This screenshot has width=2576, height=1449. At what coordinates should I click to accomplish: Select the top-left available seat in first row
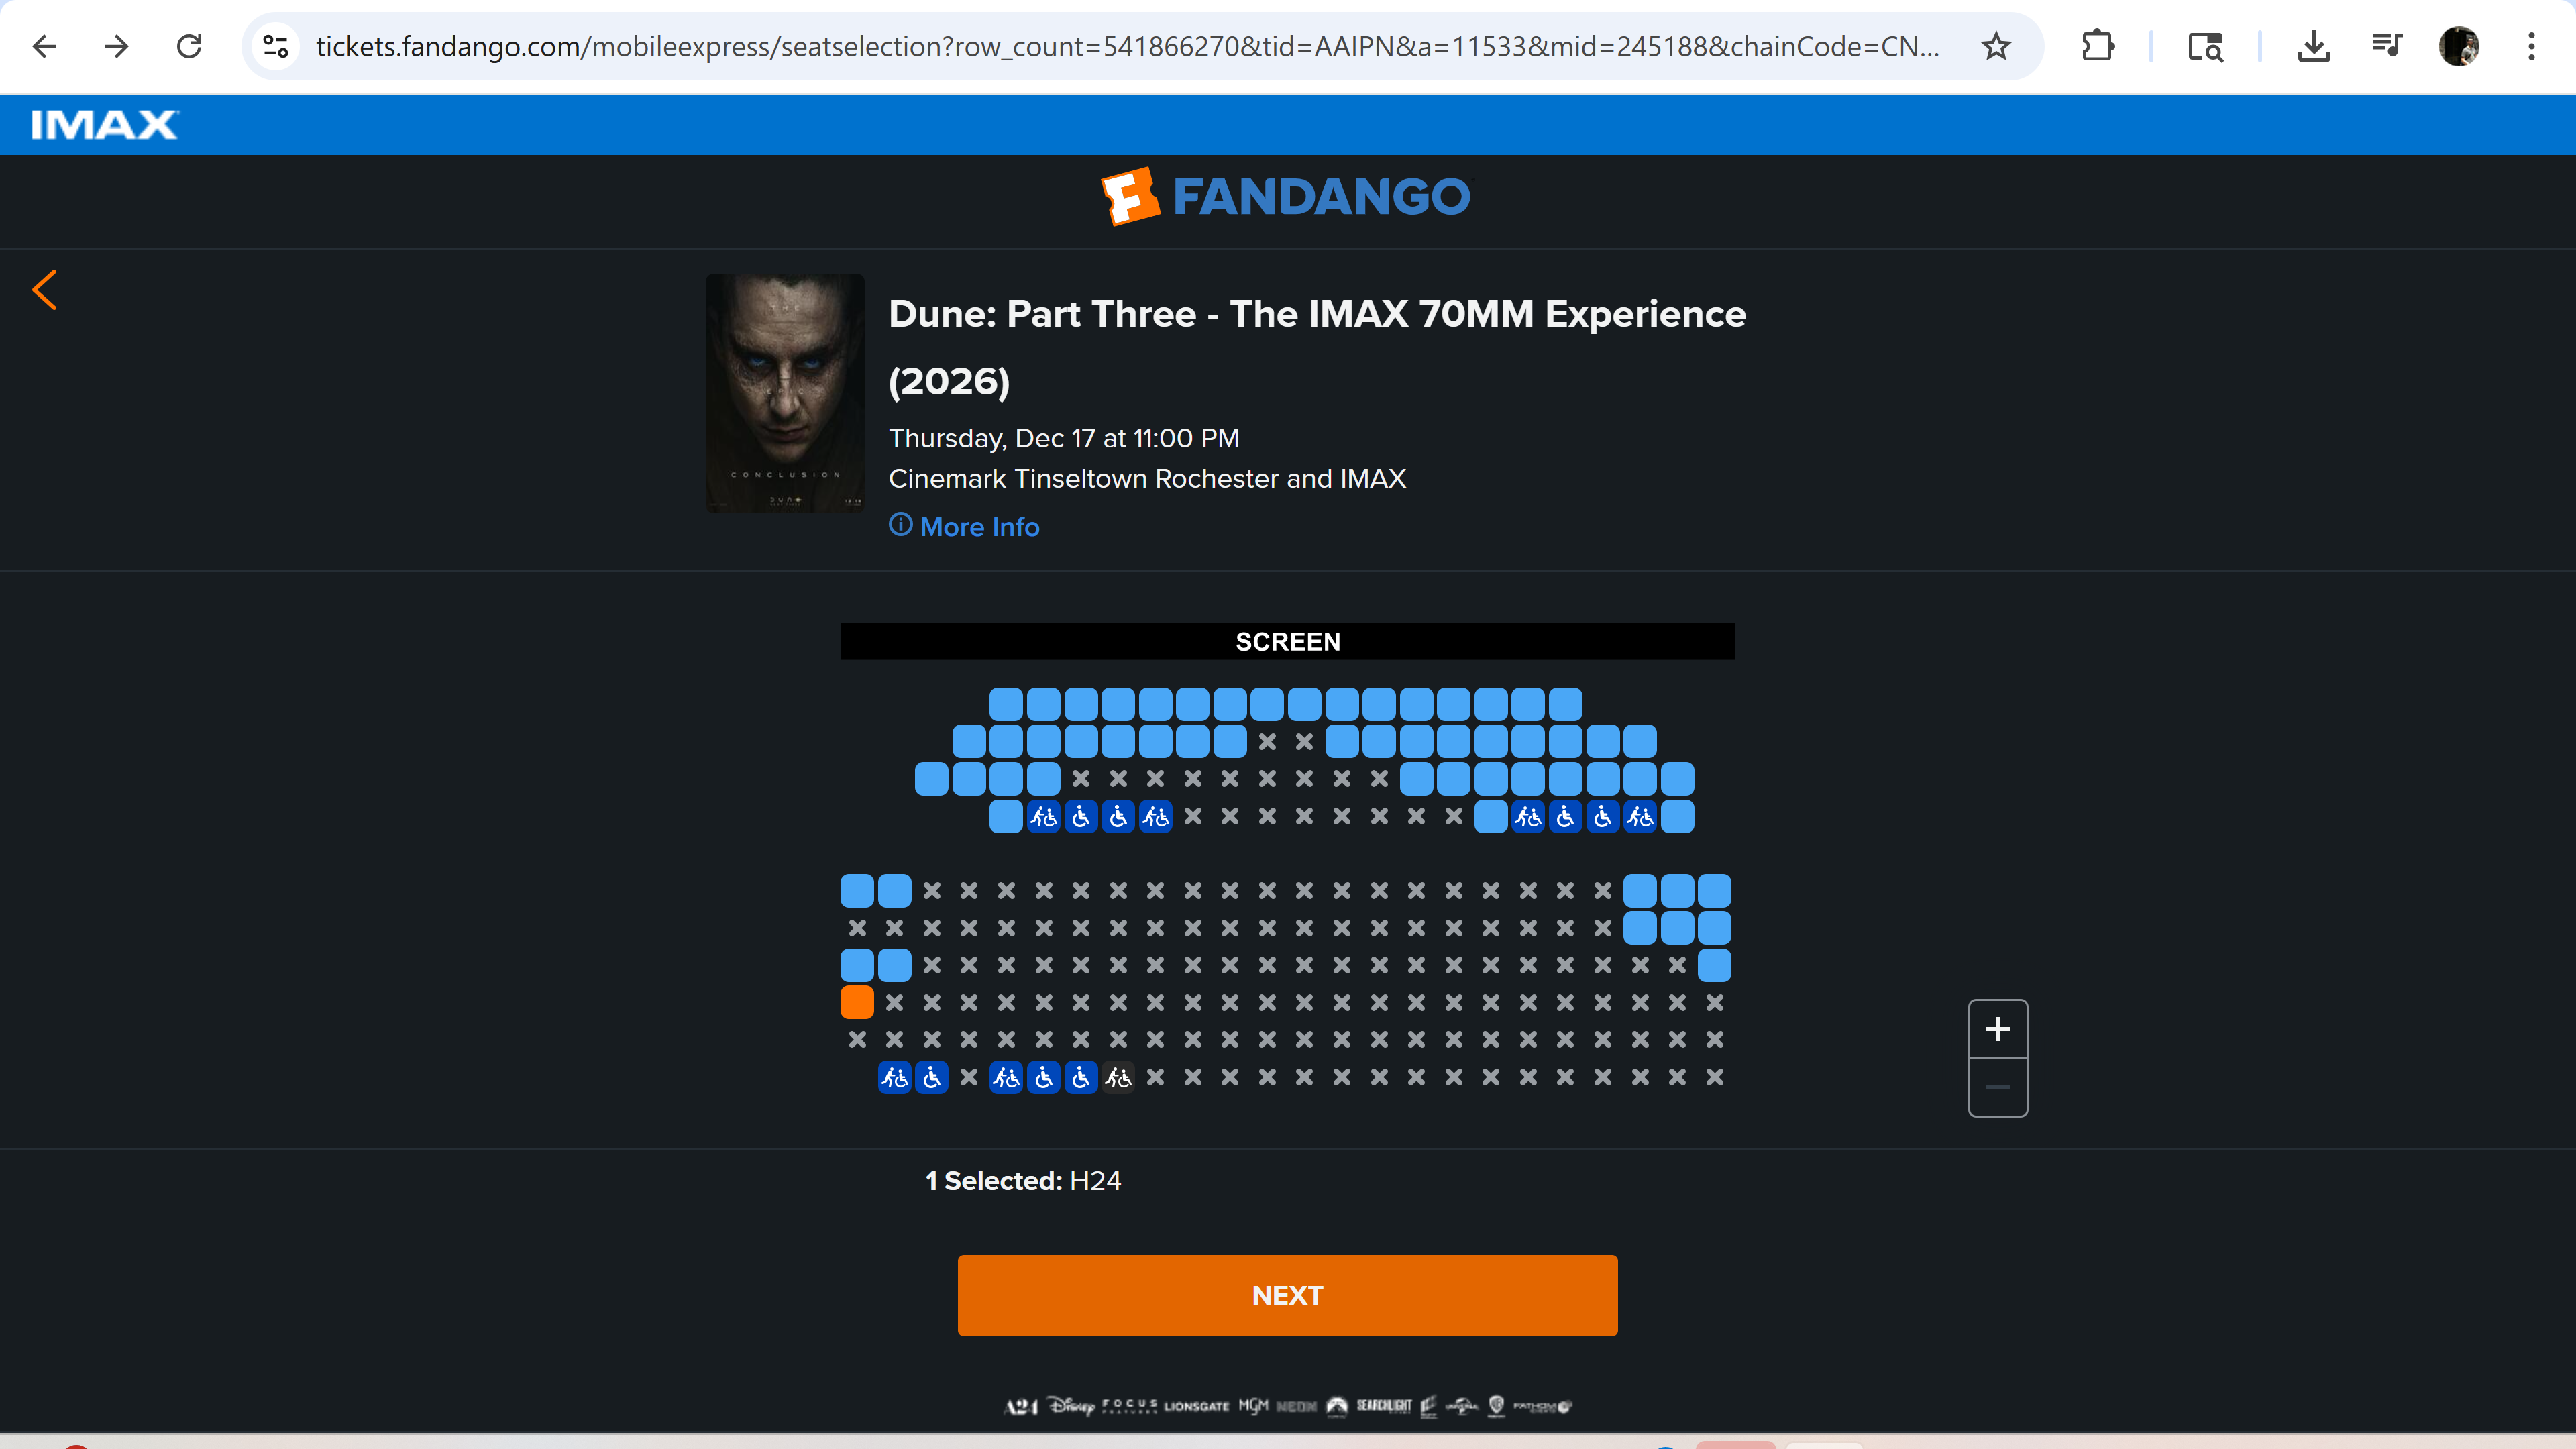coord(1006,704)
